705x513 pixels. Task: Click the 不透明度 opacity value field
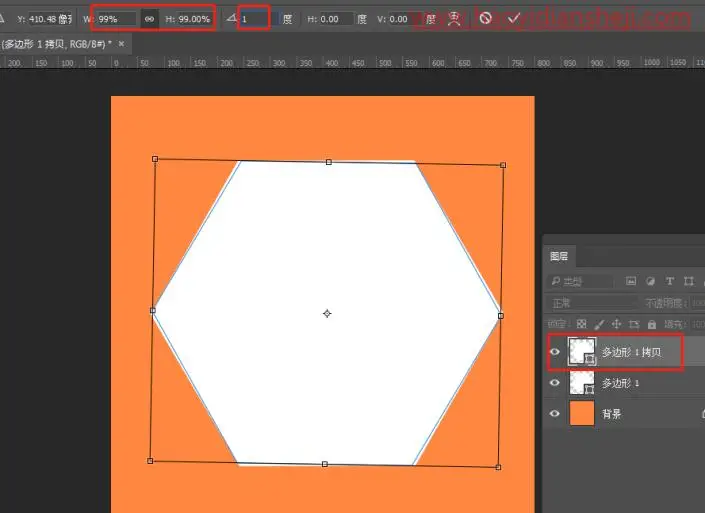698,303
